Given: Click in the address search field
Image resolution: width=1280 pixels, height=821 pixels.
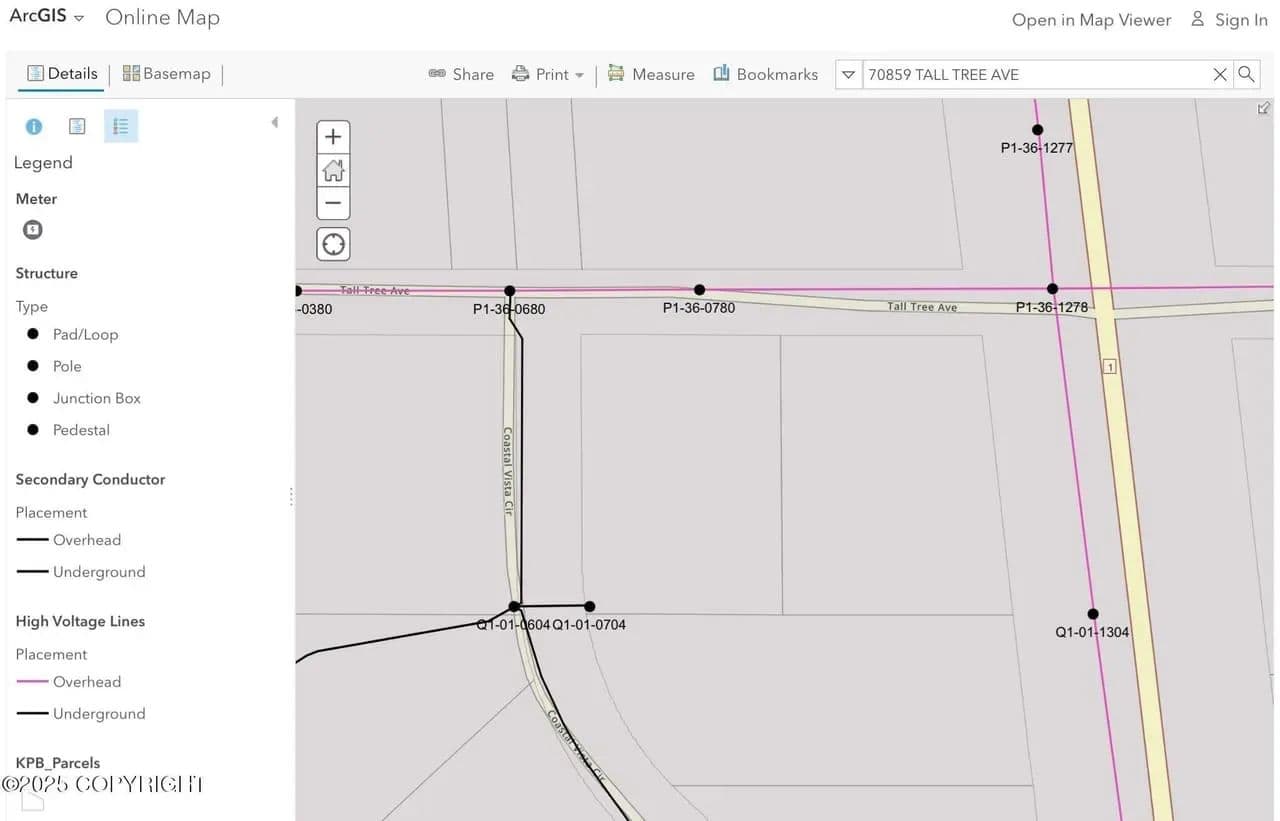Looking at the screenshot, I should [1035, 74].
